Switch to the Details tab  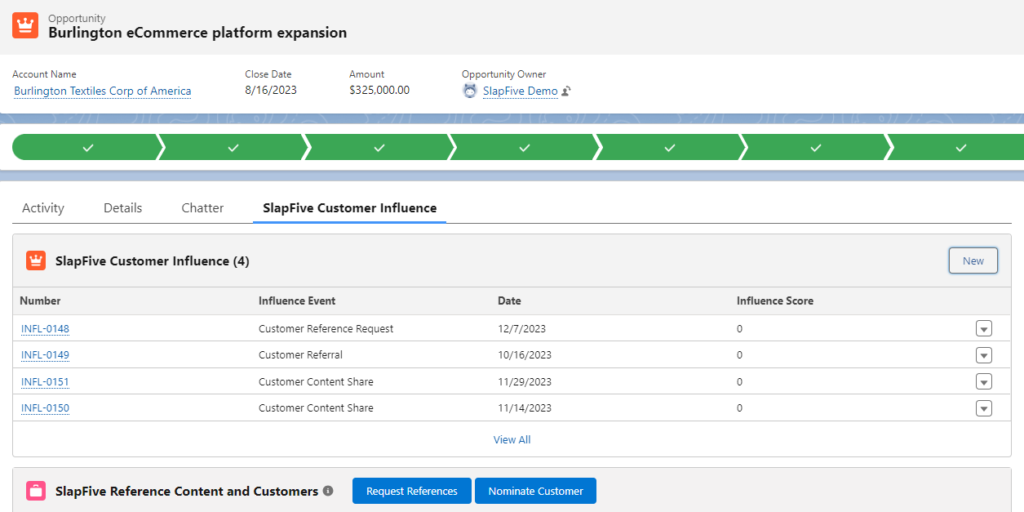pyautogui.click(x=123, y=208)
